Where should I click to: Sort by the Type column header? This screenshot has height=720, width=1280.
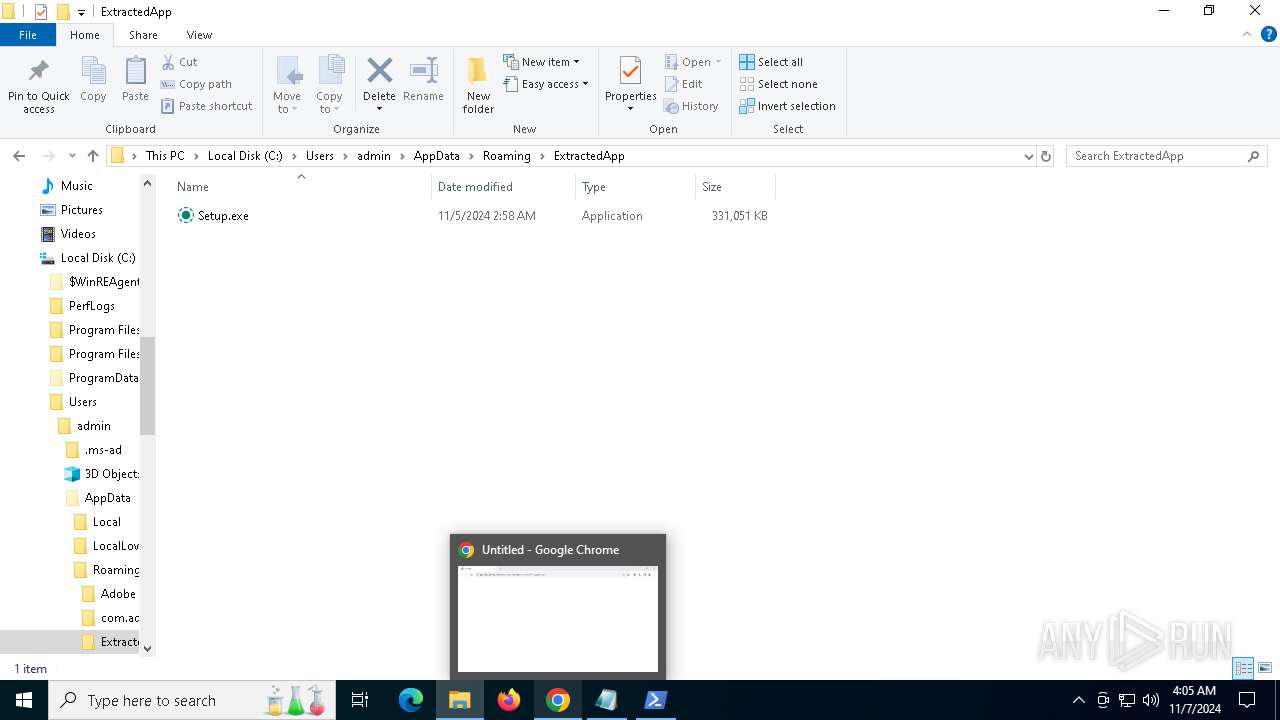635,187
